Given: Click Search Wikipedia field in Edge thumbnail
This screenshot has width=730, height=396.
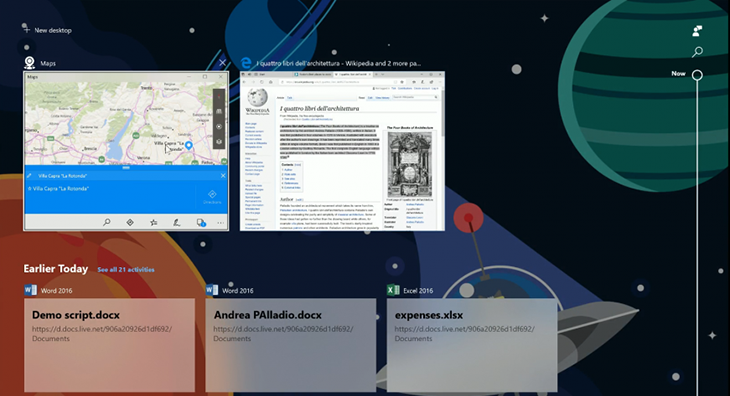Looking at the screenshot, I should (415, 97).
